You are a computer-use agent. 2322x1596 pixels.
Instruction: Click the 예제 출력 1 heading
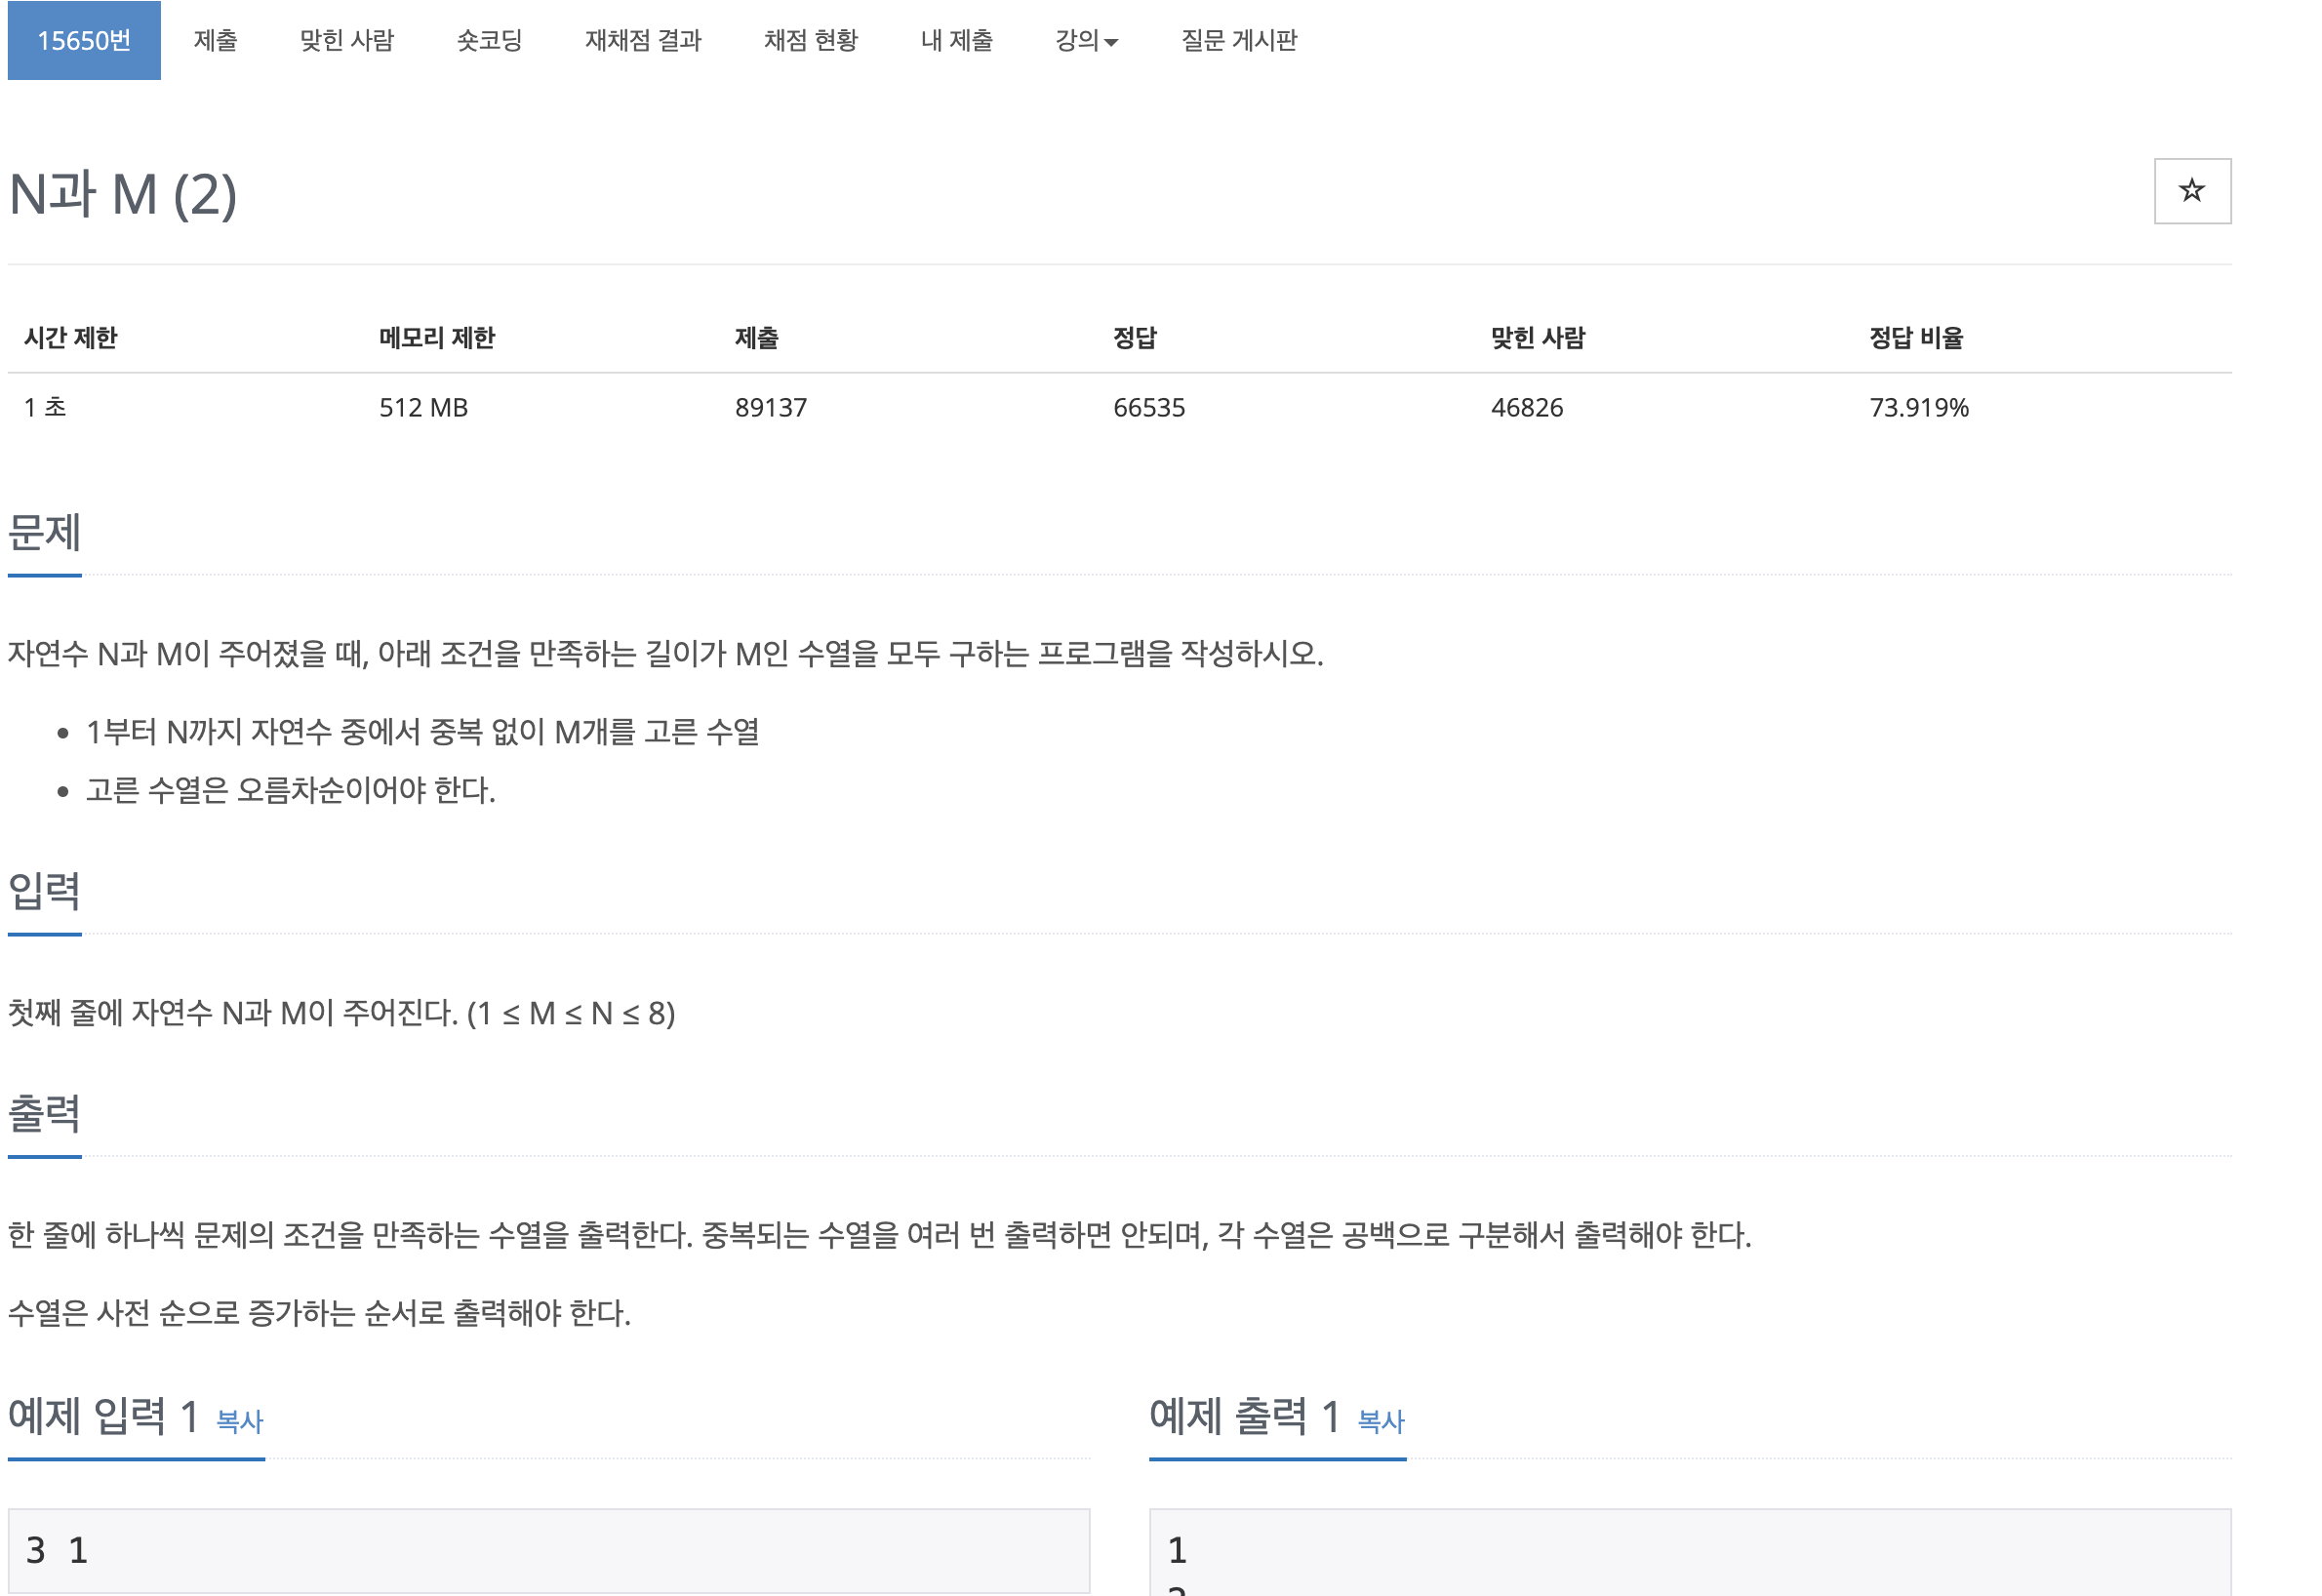coord(1245,1416)
